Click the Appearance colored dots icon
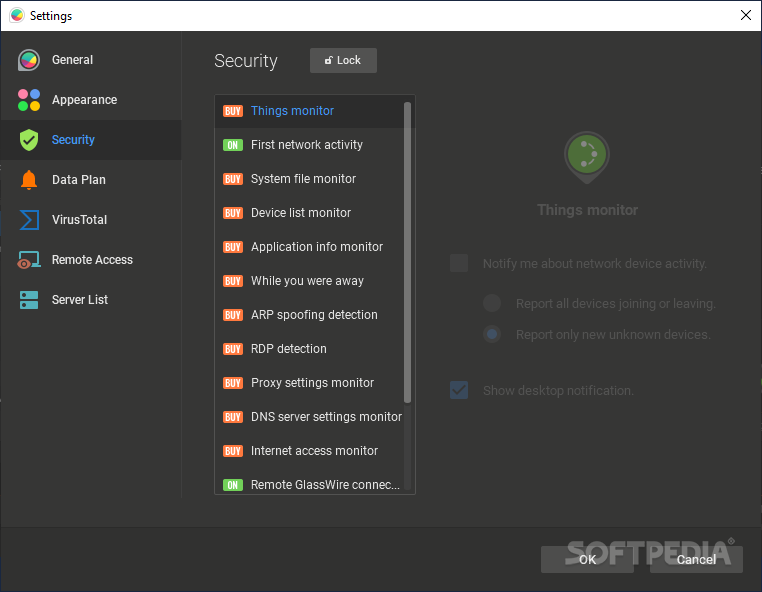The width and height of the screenshot is (762, 592). click(x=29, y=100)
